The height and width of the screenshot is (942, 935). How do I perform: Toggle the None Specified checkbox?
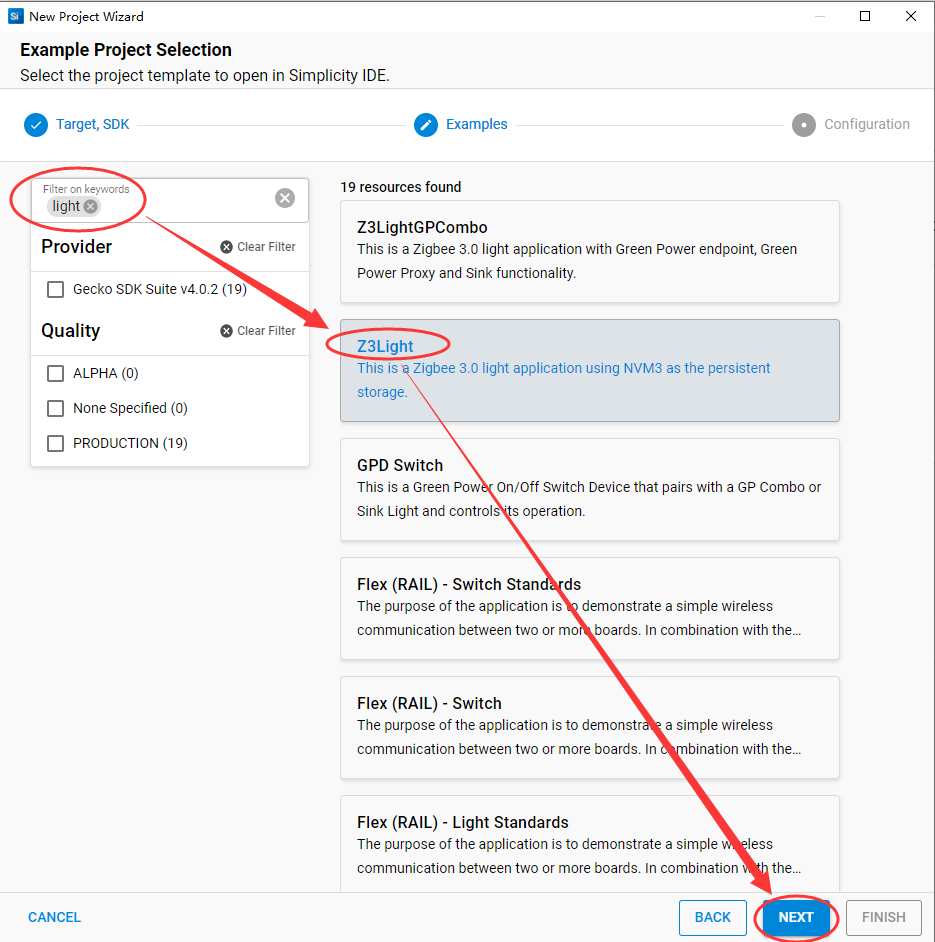pyautogui.click(x=55, y=409)
